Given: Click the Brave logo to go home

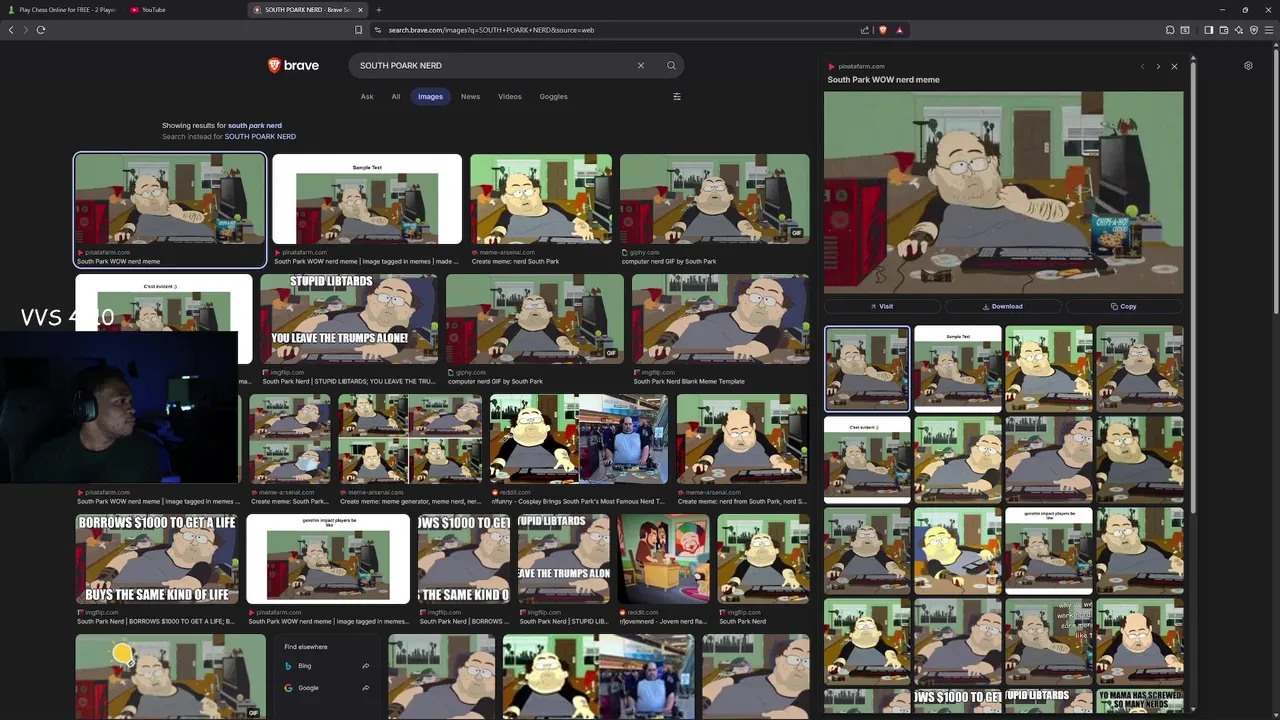Looking at the screenshot, I should tap(293, 65).
